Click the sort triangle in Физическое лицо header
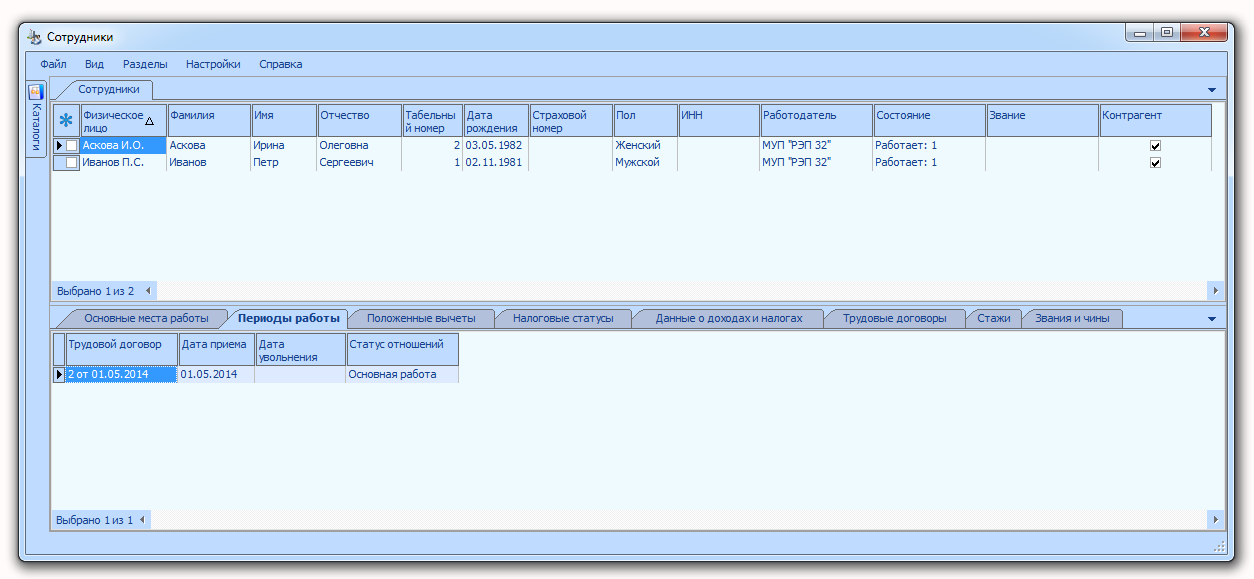The image size is (1254, 579). [x=150, y=121]
